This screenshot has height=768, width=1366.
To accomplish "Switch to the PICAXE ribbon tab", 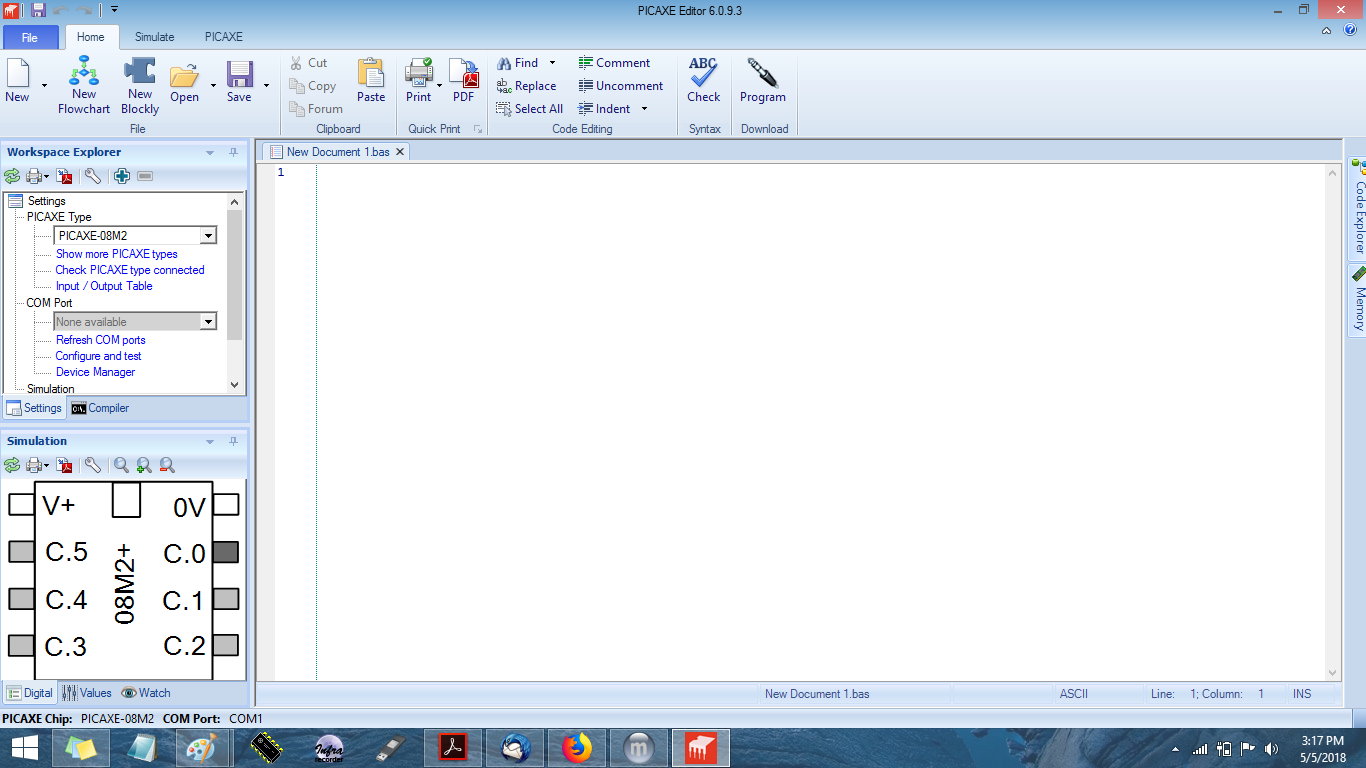I will (x=224, y=37).
